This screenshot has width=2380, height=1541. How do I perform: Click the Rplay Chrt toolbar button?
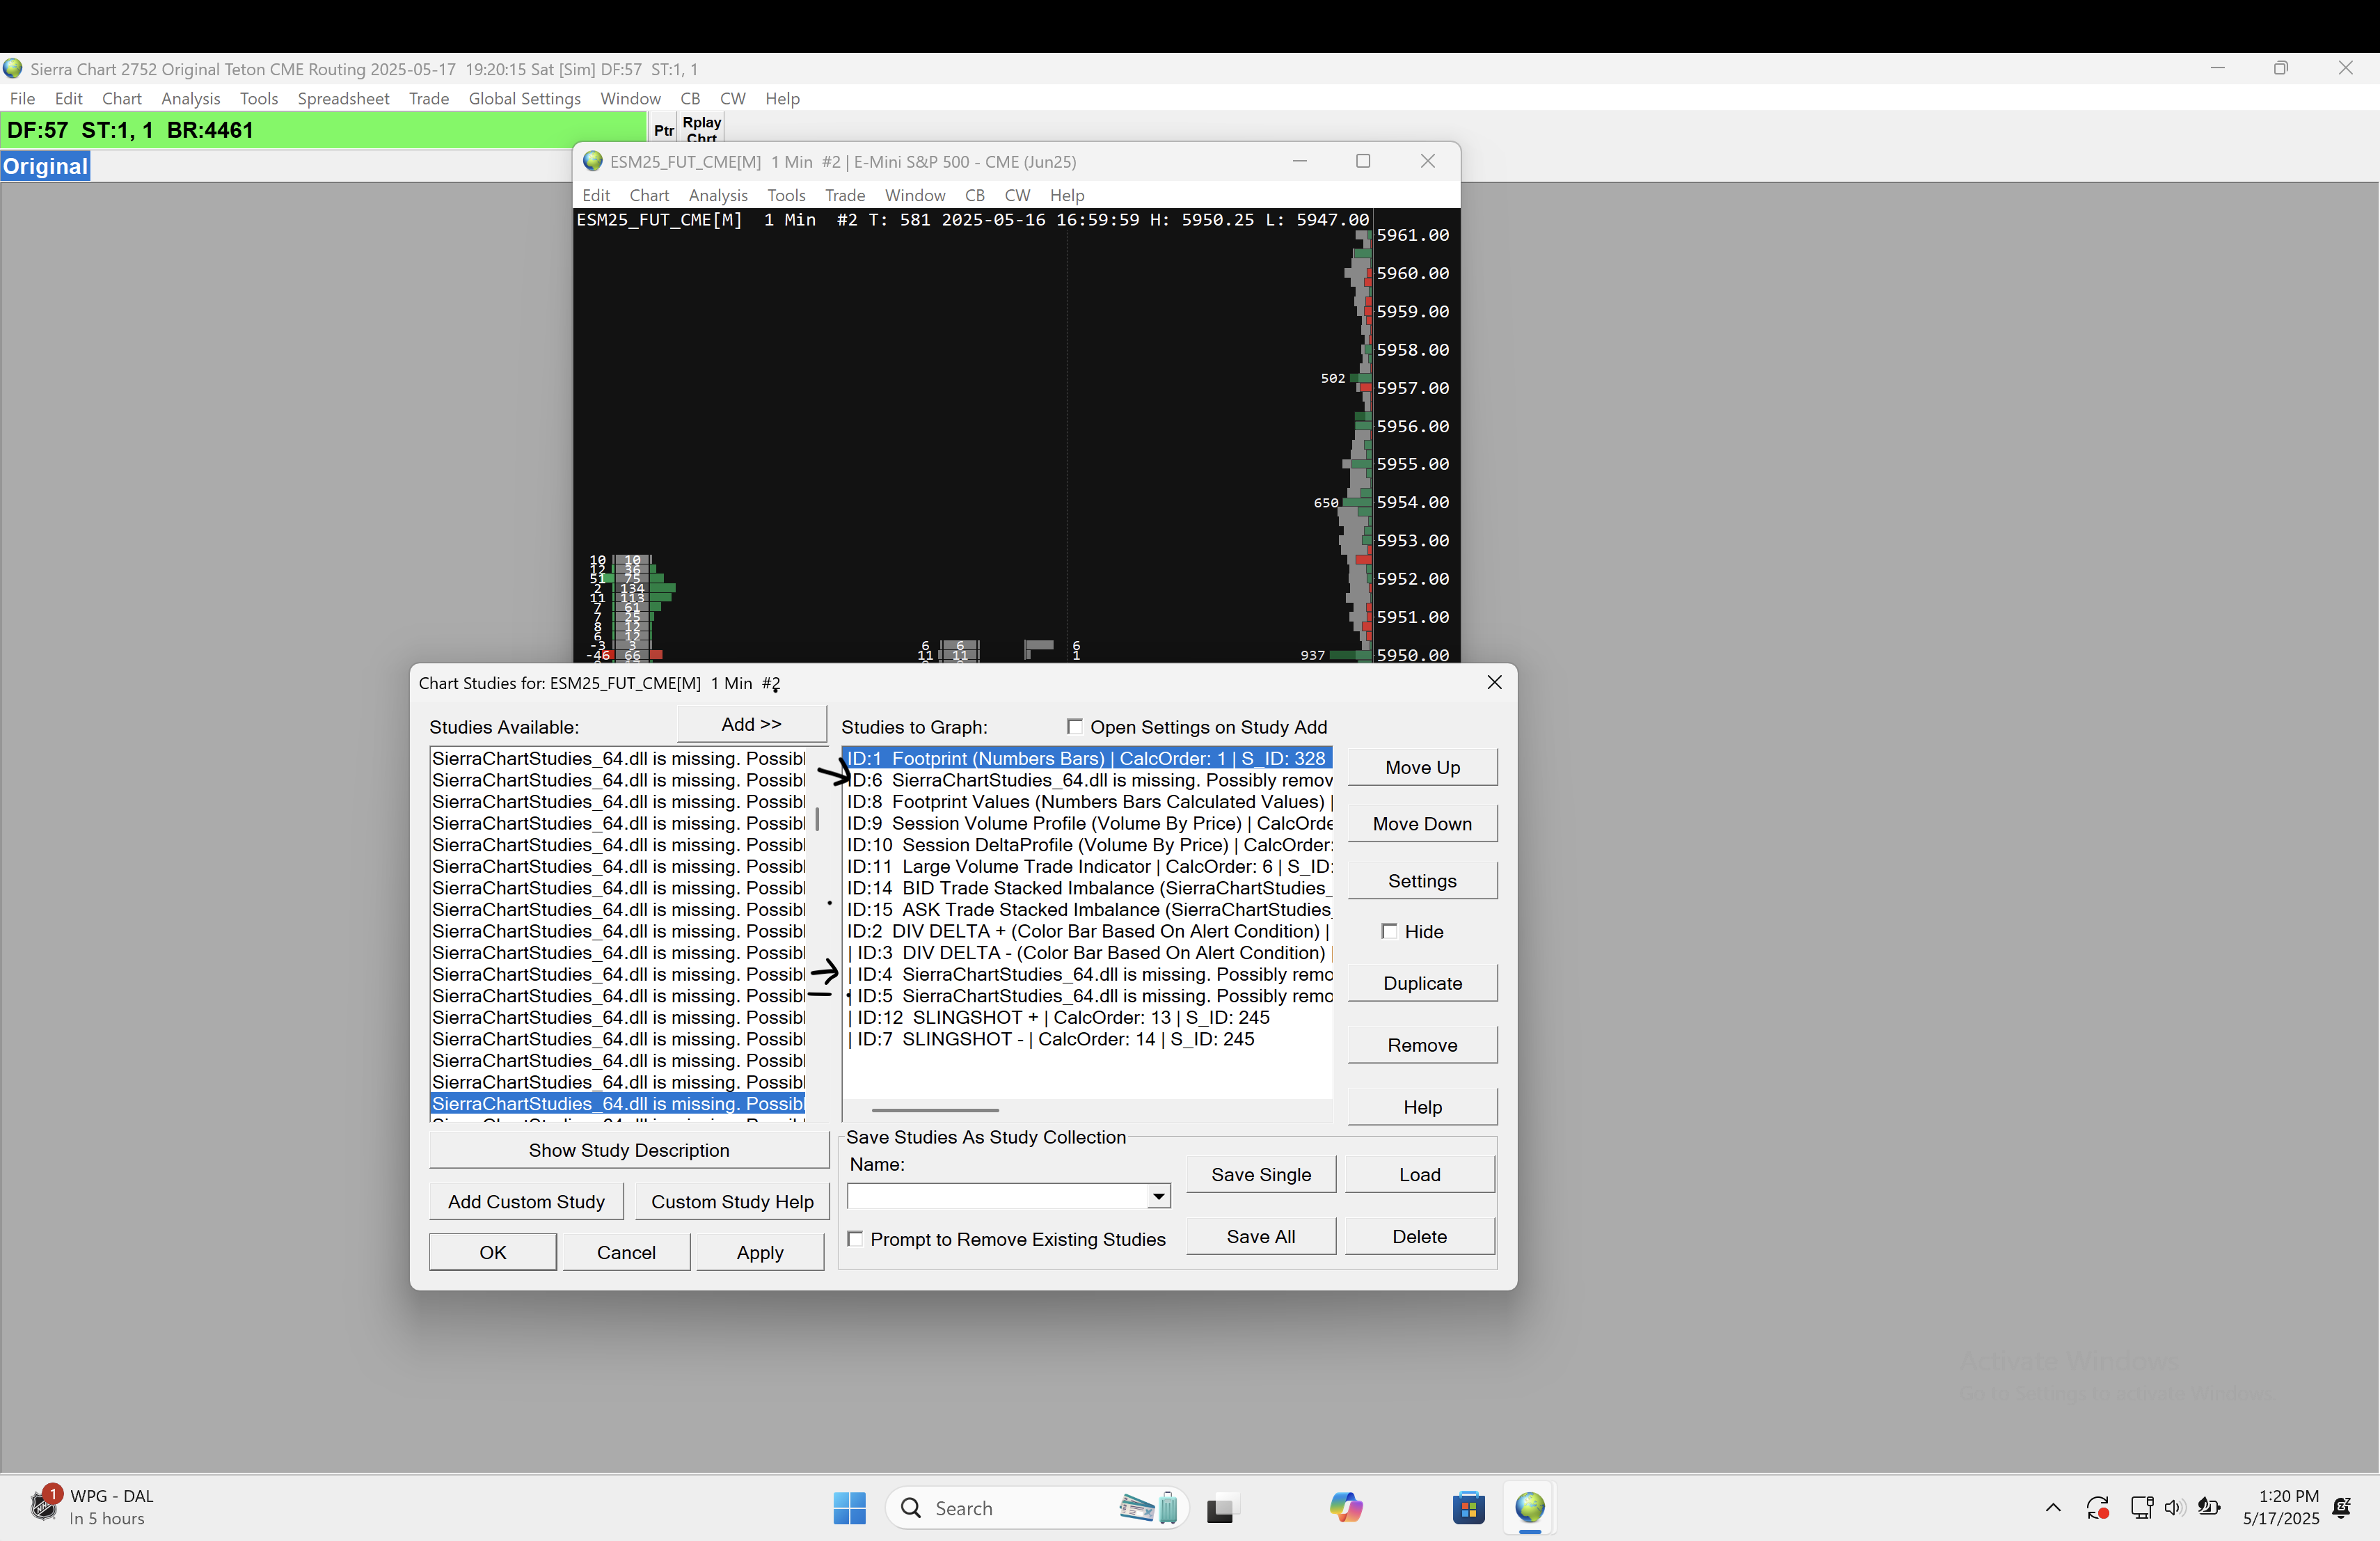[x=701, y=129]
